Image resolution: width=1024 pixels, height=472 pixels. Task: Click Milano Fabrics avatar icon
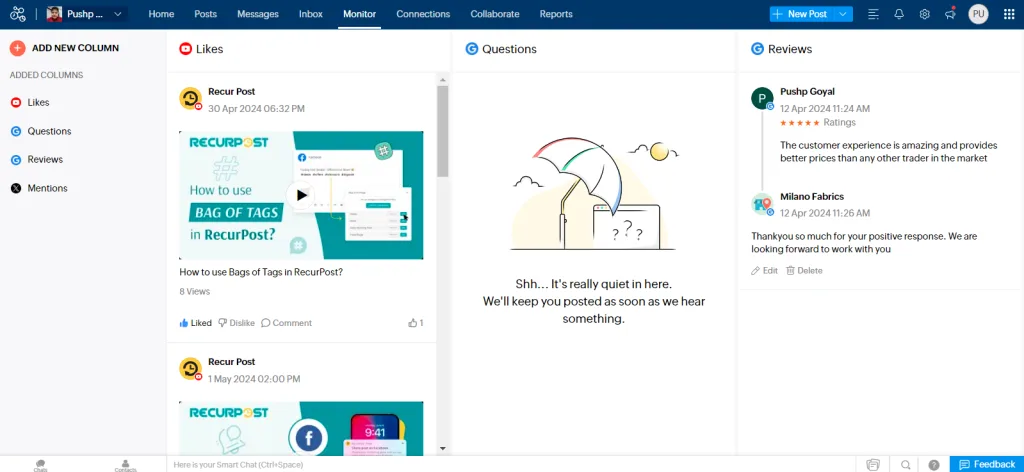762,204
